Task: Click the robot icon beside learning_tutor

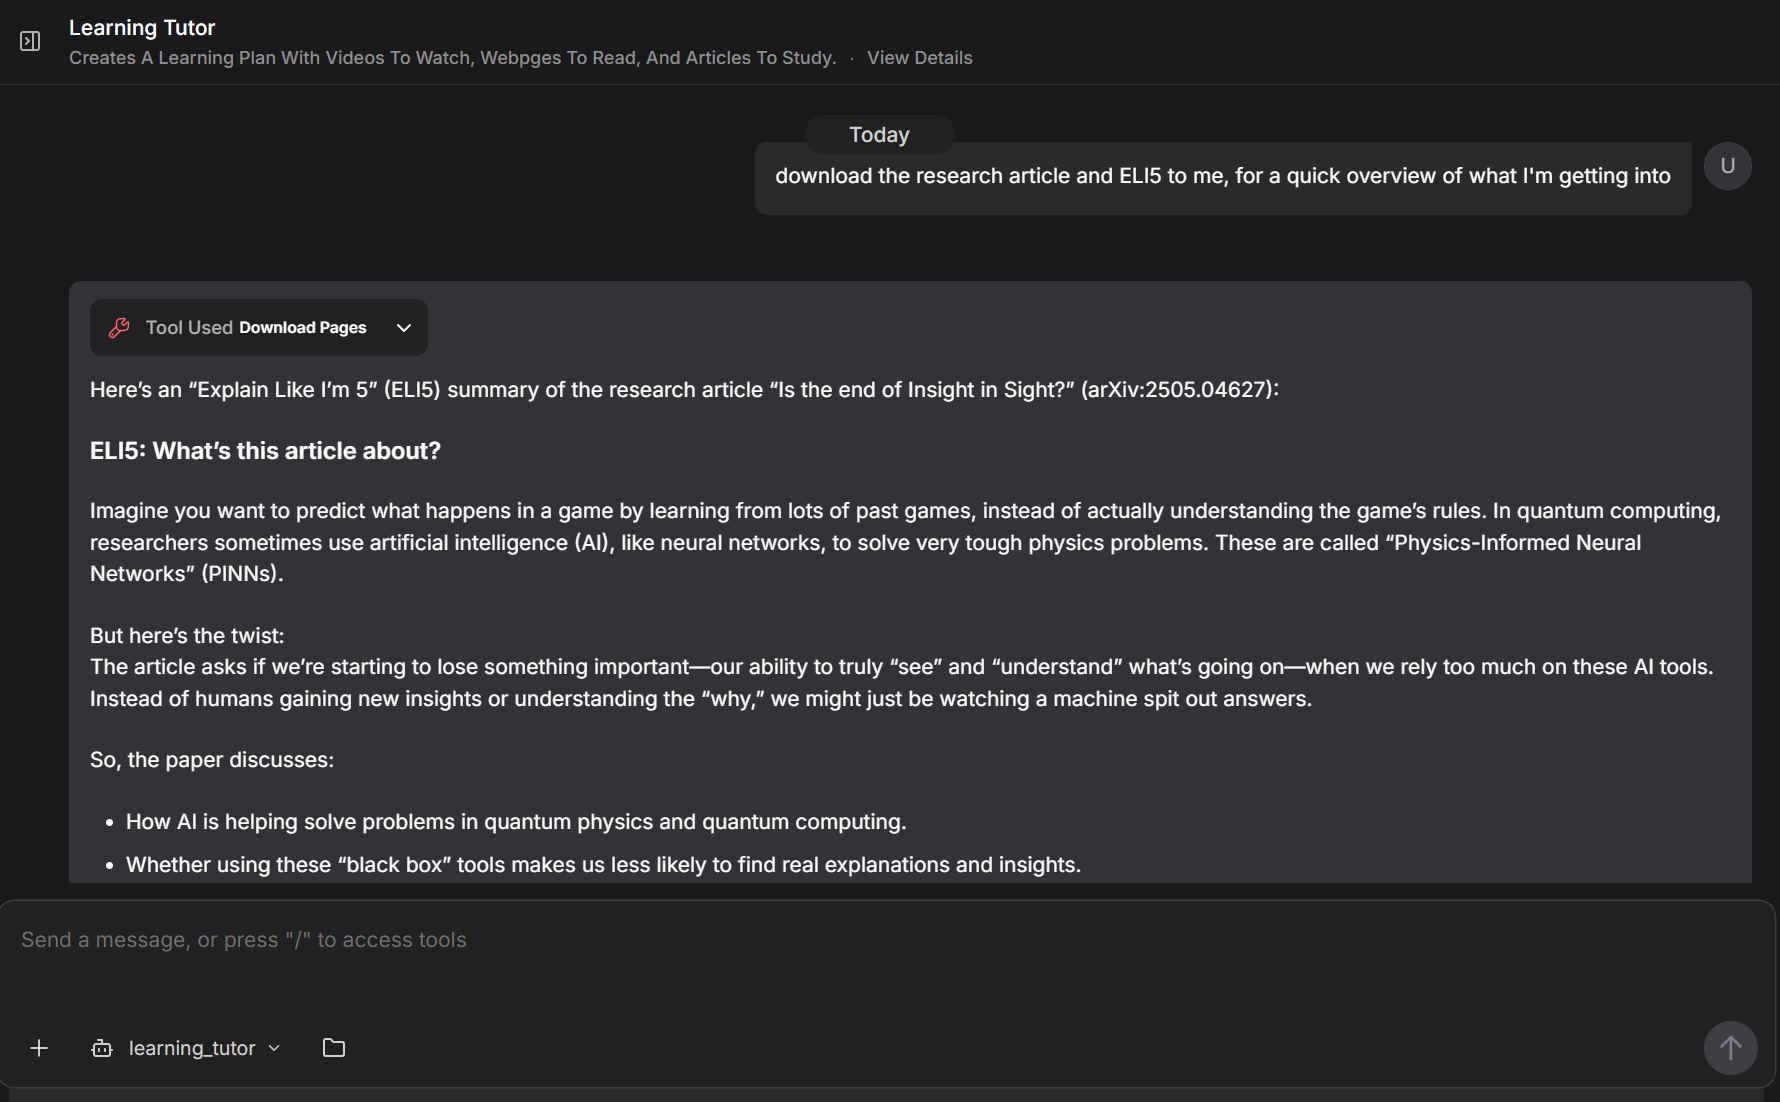Action: click(101, 1048)
